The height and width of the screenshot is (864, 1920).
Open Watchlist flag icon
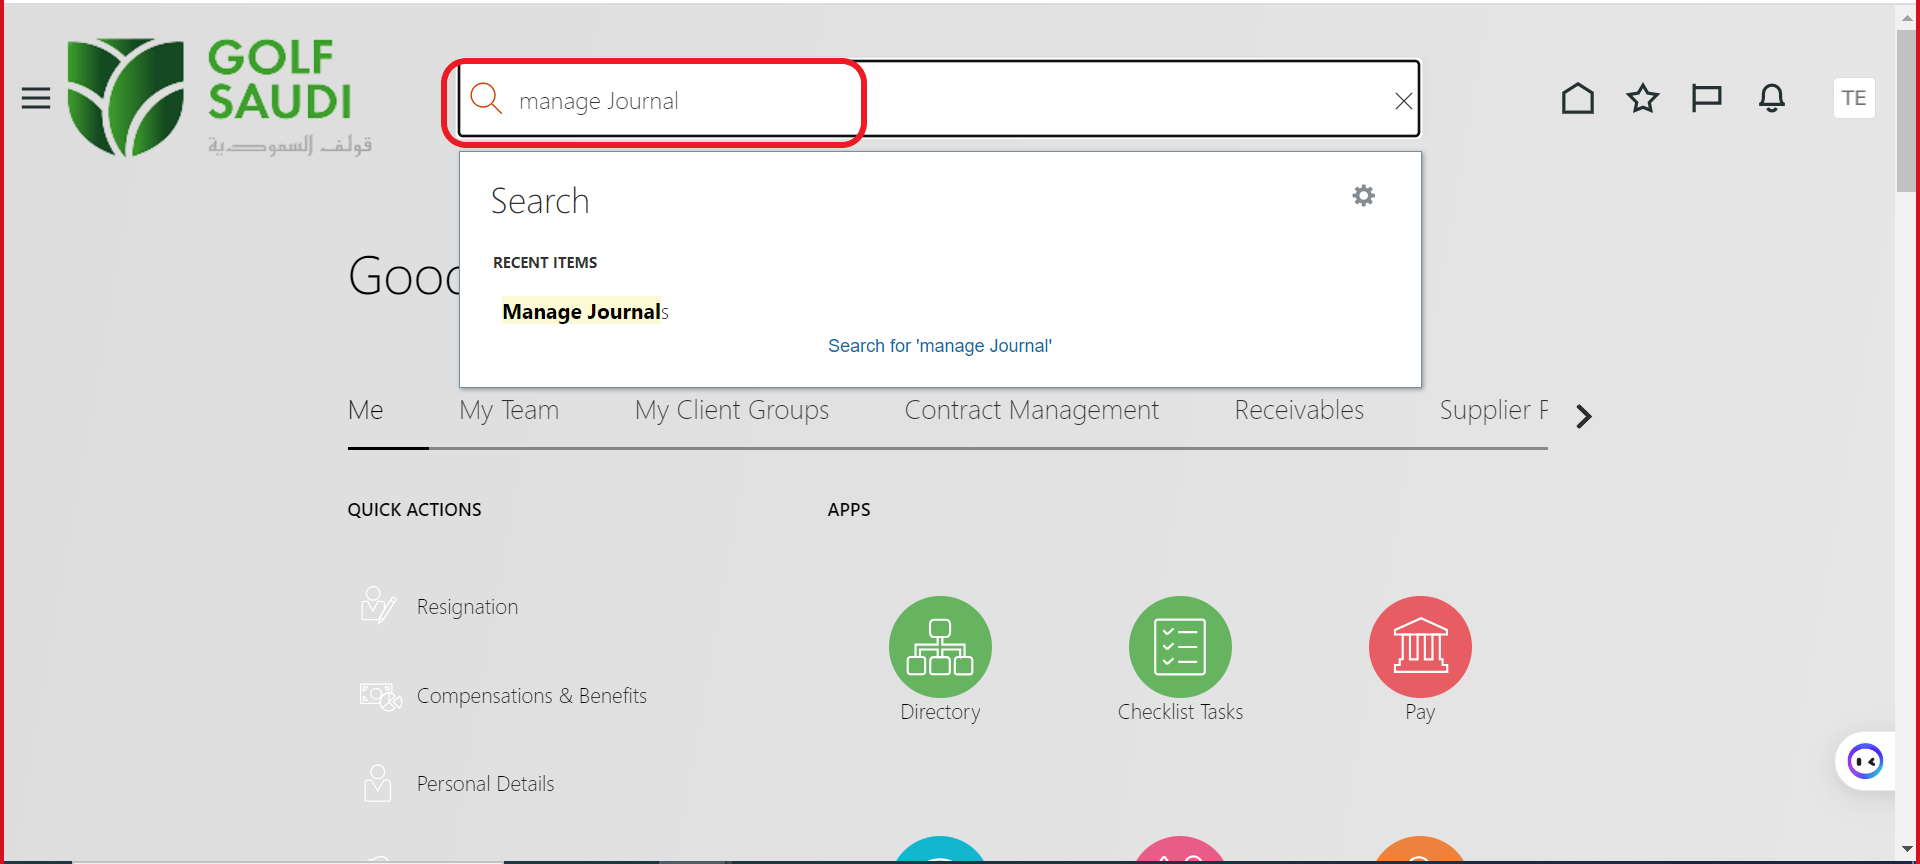(x=1706, y=98)
